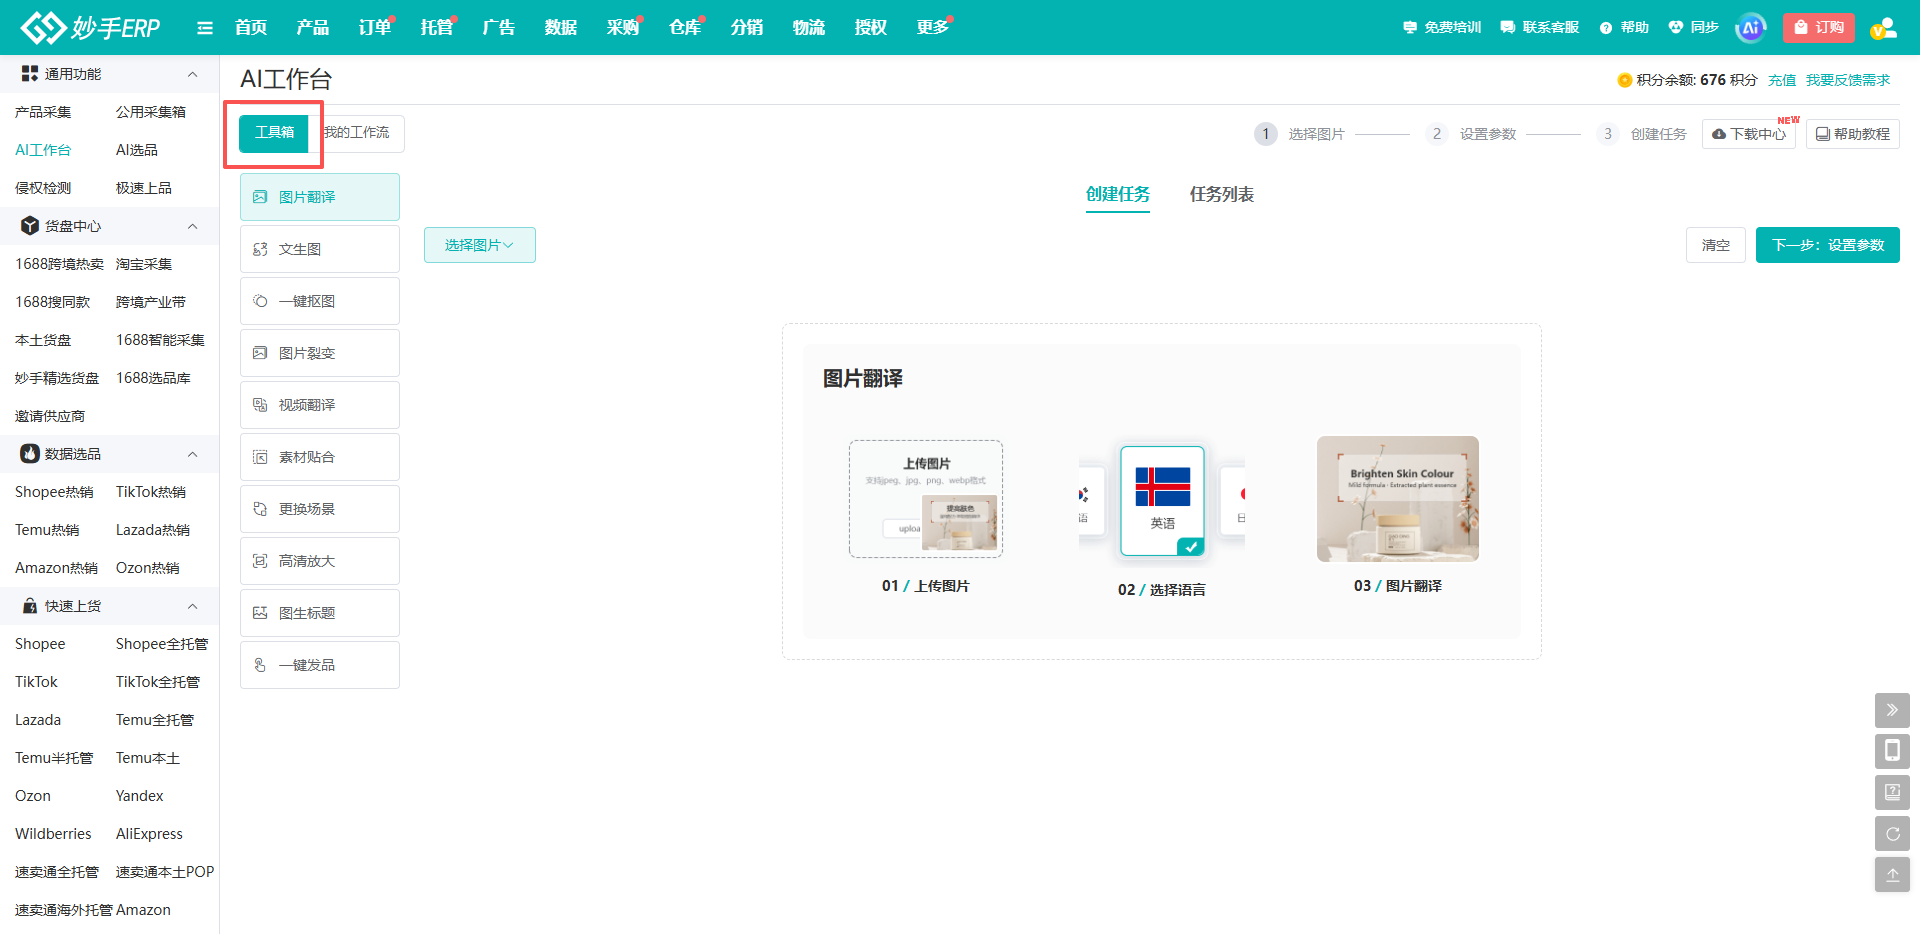Open the AI assistant round icon
1920x934 pixels.
1750,28
